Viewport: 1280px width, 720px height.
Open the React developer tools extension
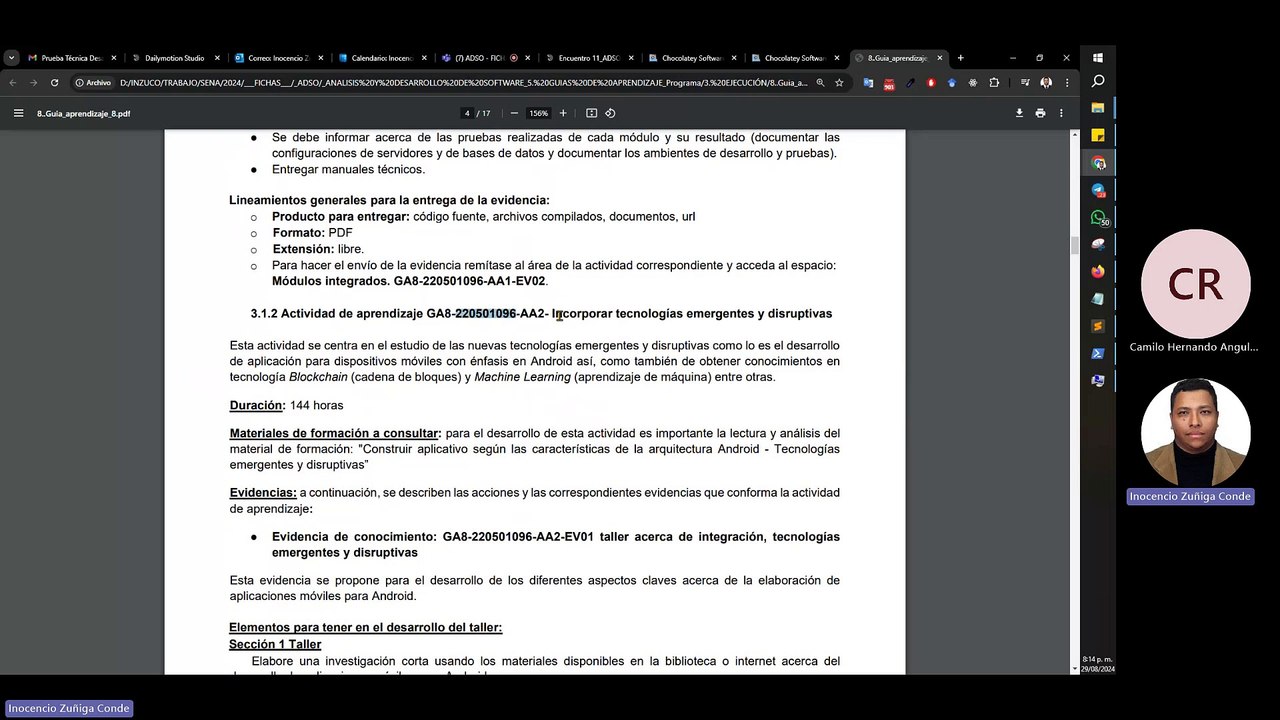[x=973, y=83]
